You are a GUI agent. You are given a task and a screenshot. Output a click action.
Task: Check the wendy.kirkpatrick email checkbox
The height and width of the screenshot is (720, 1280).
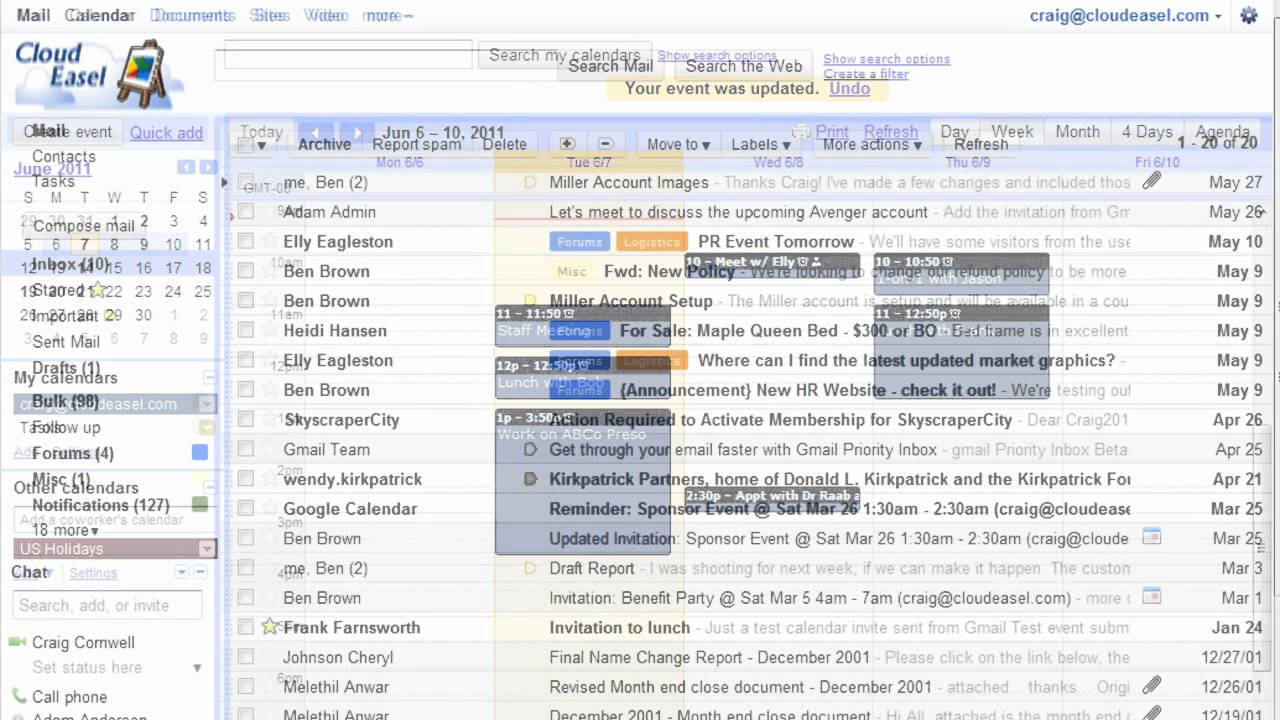(246, 479)
